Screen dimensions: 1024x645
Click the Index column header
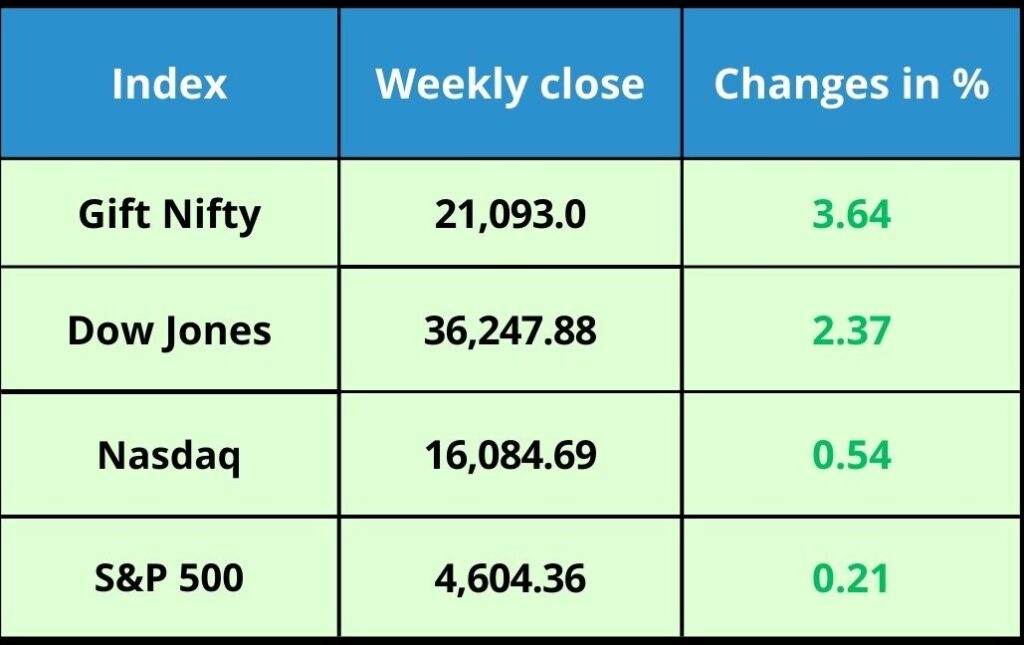point(169,84)
